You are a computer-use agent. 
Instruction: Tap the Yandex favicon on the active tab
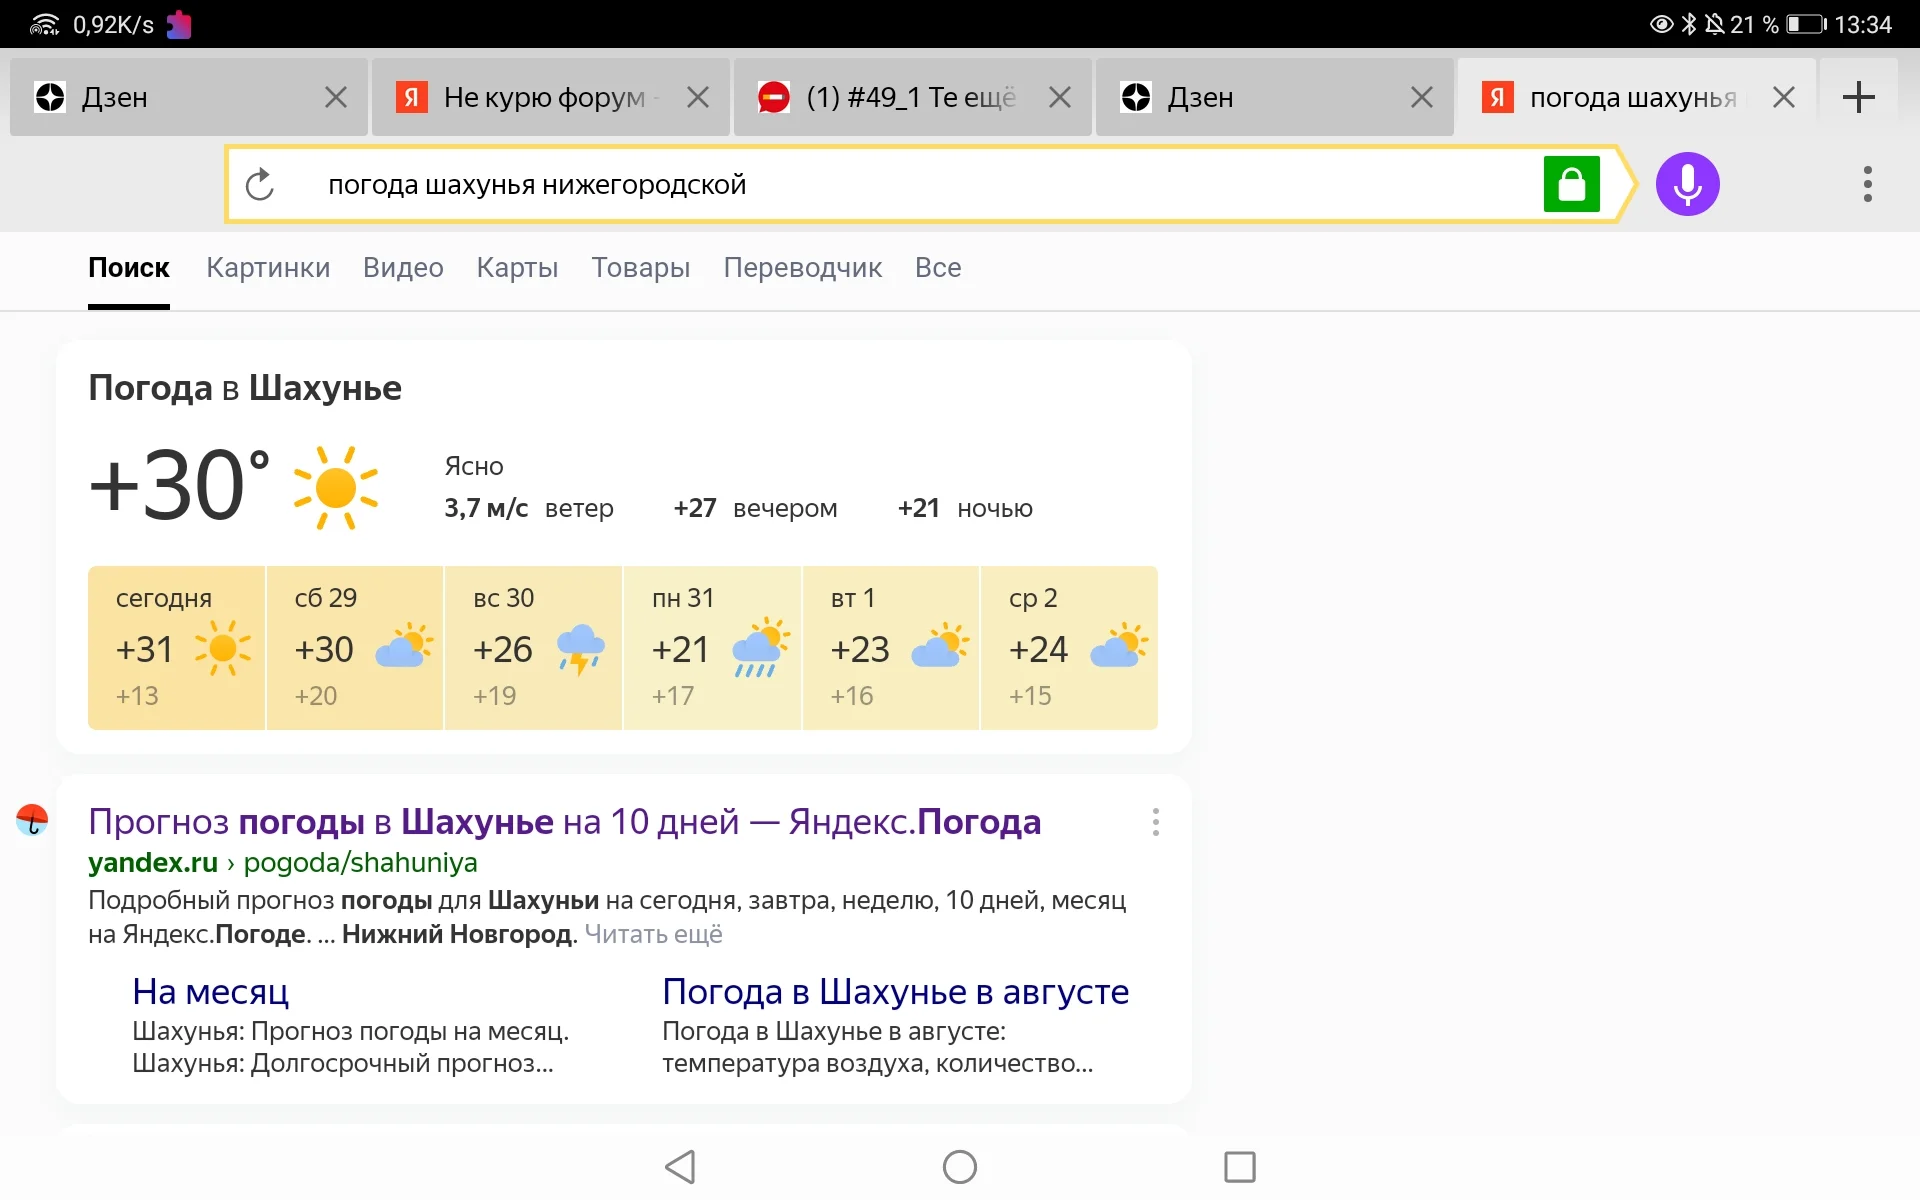tap(1496, 96)
